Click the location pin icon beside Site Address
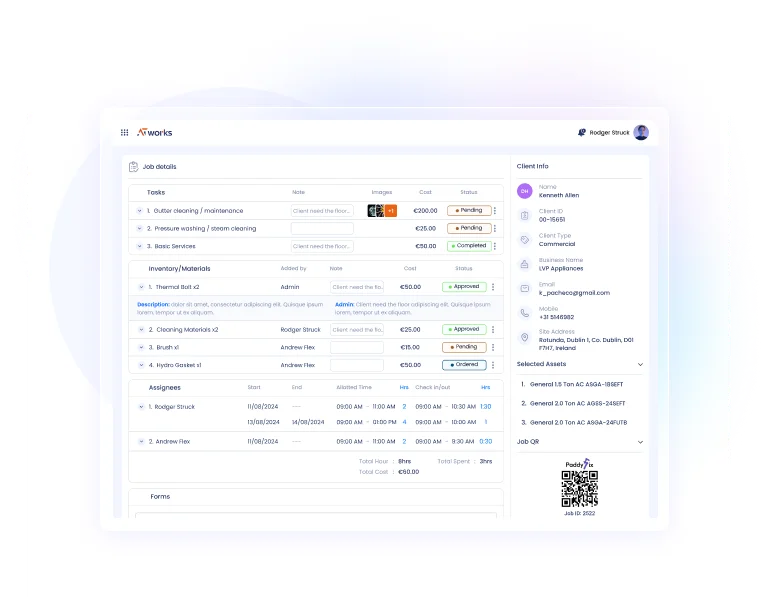 pyautogui.click(x=524, y=338)
